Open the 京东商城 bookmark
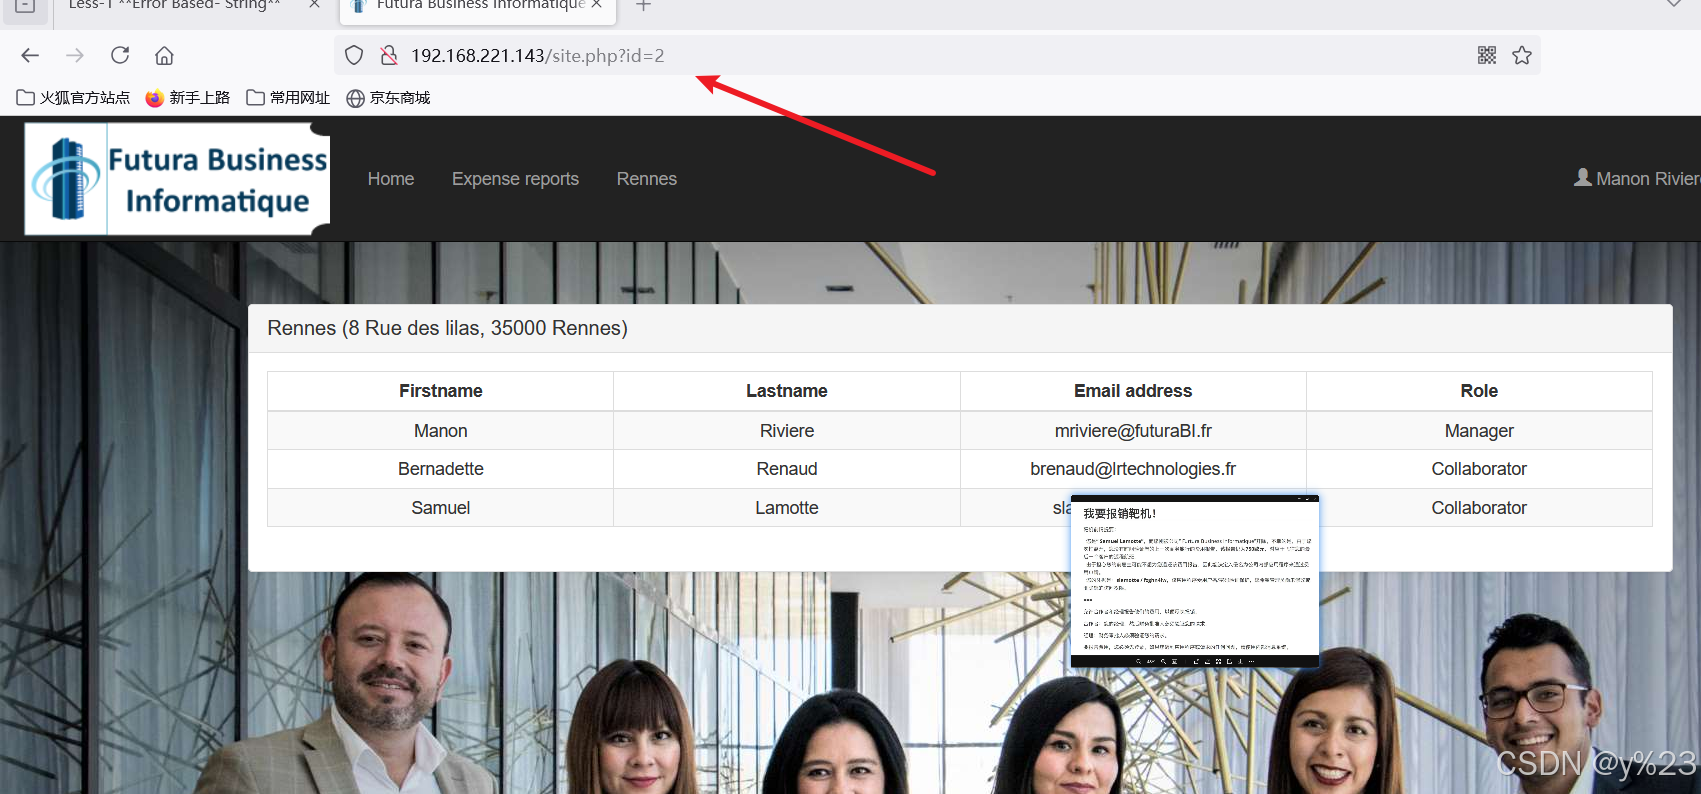This screenshot has width=1701, height=794. tap(388, 97)
